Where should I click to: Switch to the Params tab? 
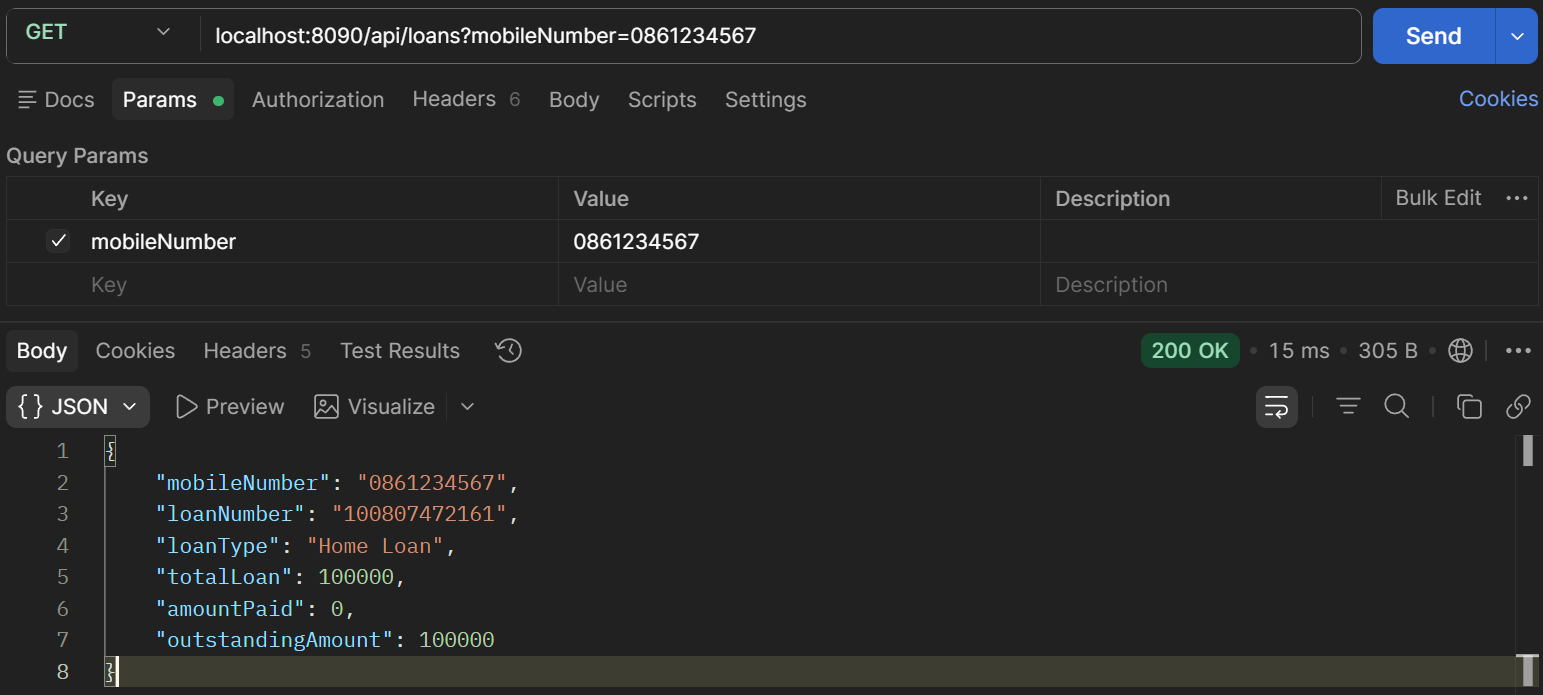(x=172, y=100)
